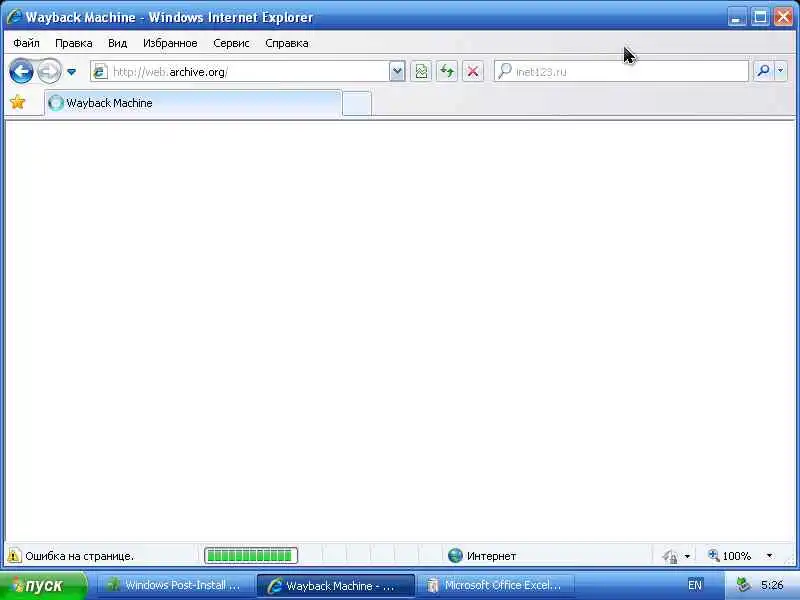This screenshot has height=600, width=800.
Task: Toggle Compatibility View broken-page icon
Action: tap(421, 71)
